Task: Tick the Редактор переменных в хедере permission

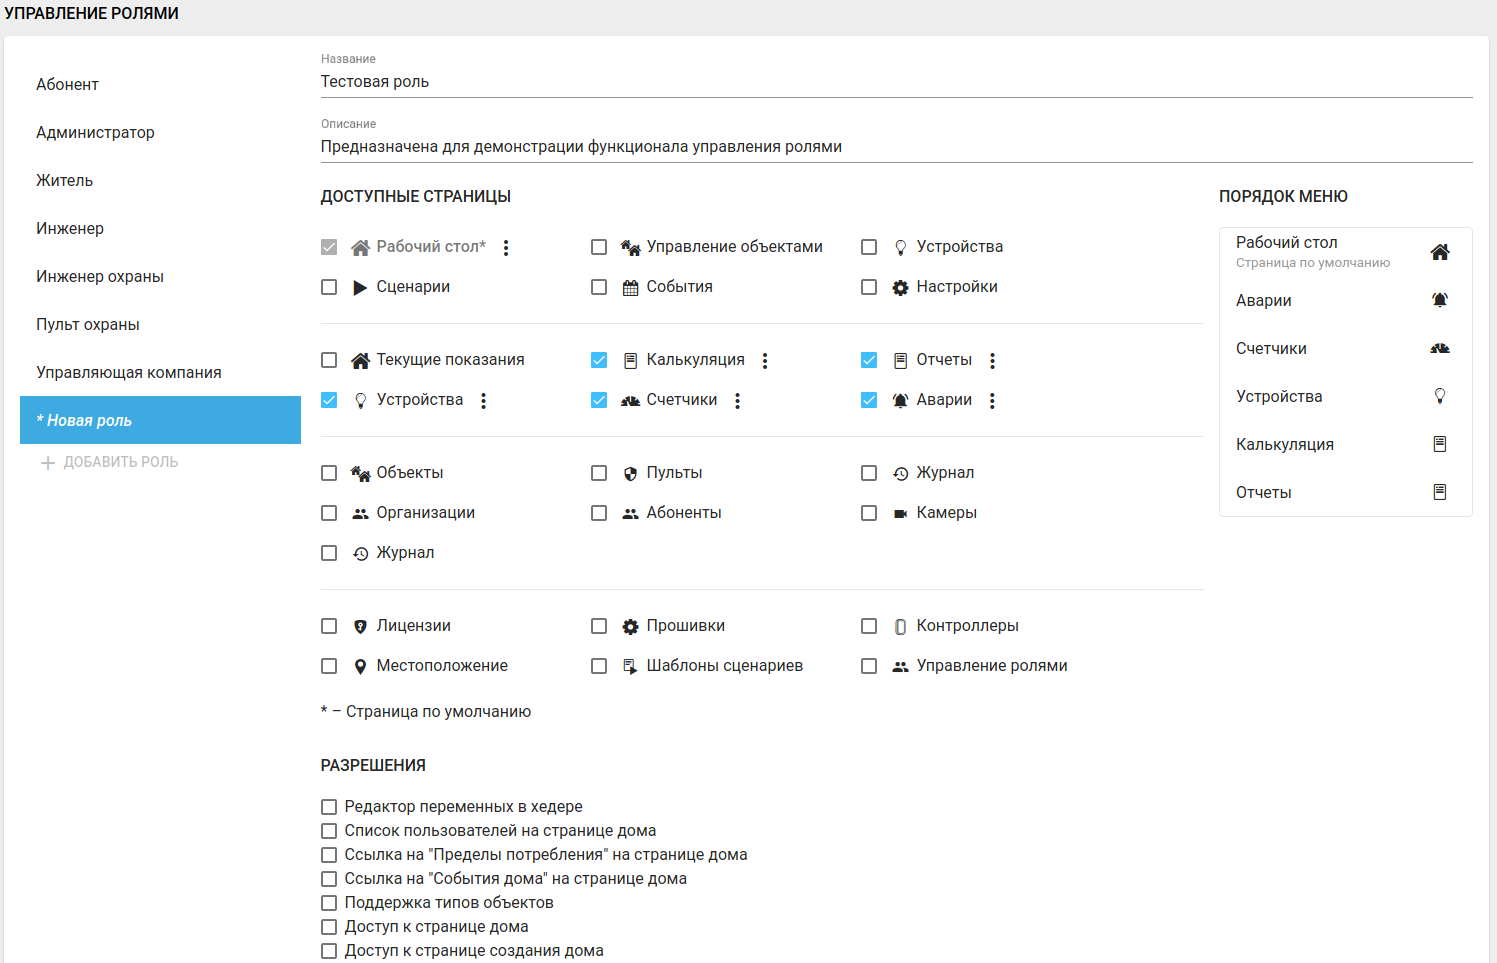Action: pos(329,807)
